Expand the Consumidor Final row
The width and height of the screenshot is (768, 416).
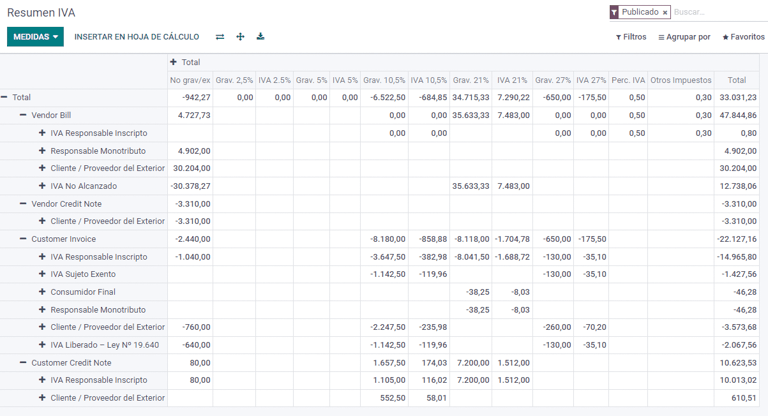click(82, 292)
